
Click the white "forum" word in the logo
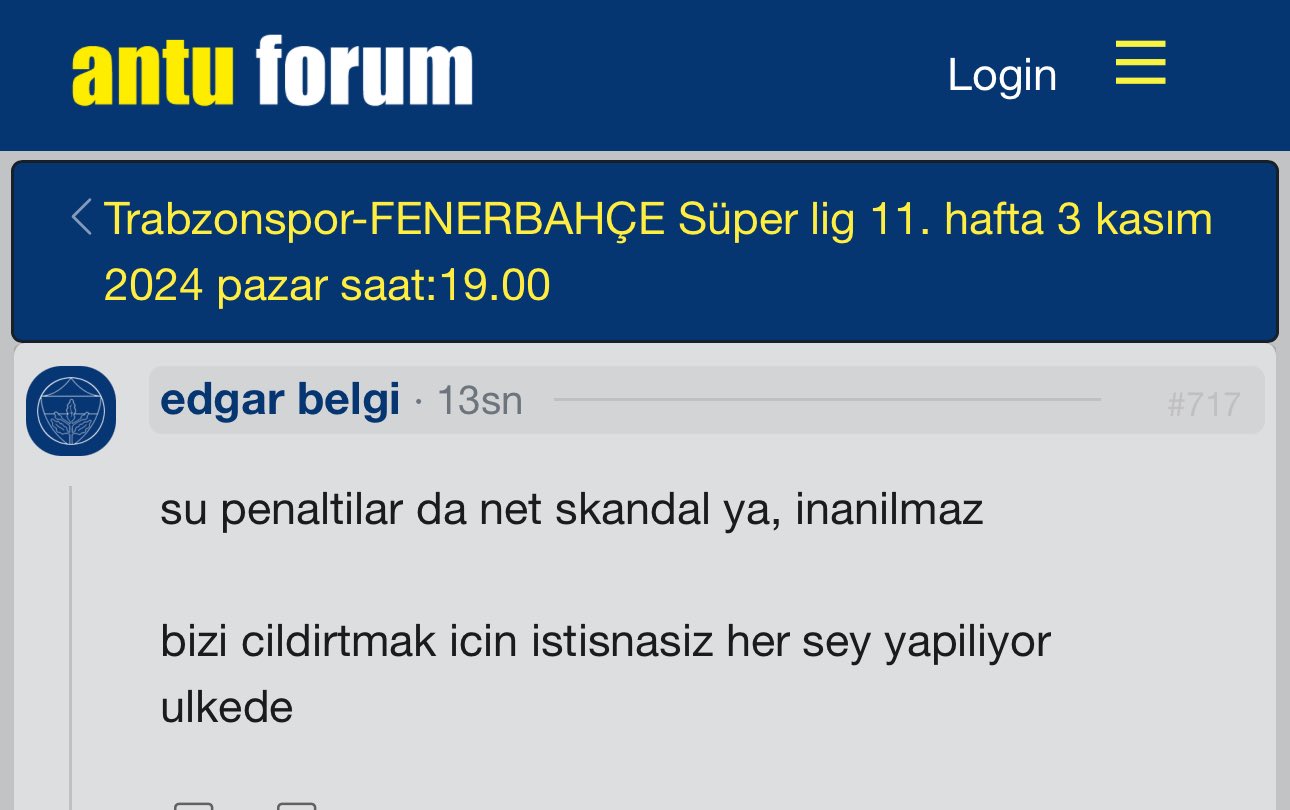coord(364,70)
